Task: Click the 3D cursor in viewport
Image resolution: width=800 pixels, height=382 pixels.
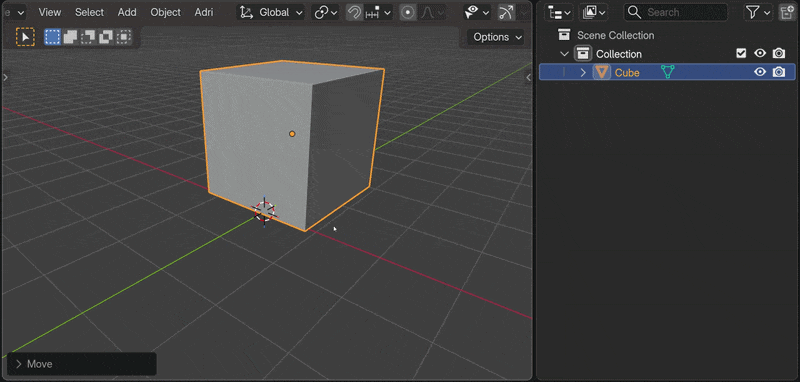Action: (264, 211)
